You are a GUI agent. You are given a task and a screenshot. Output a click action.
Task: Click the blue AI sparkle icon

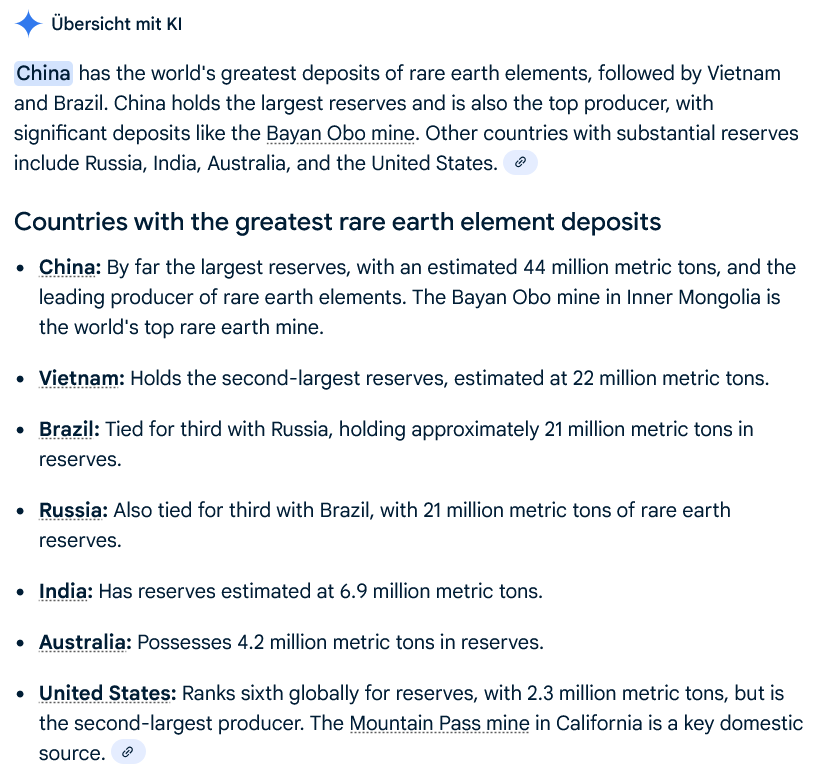click(28, 24)
